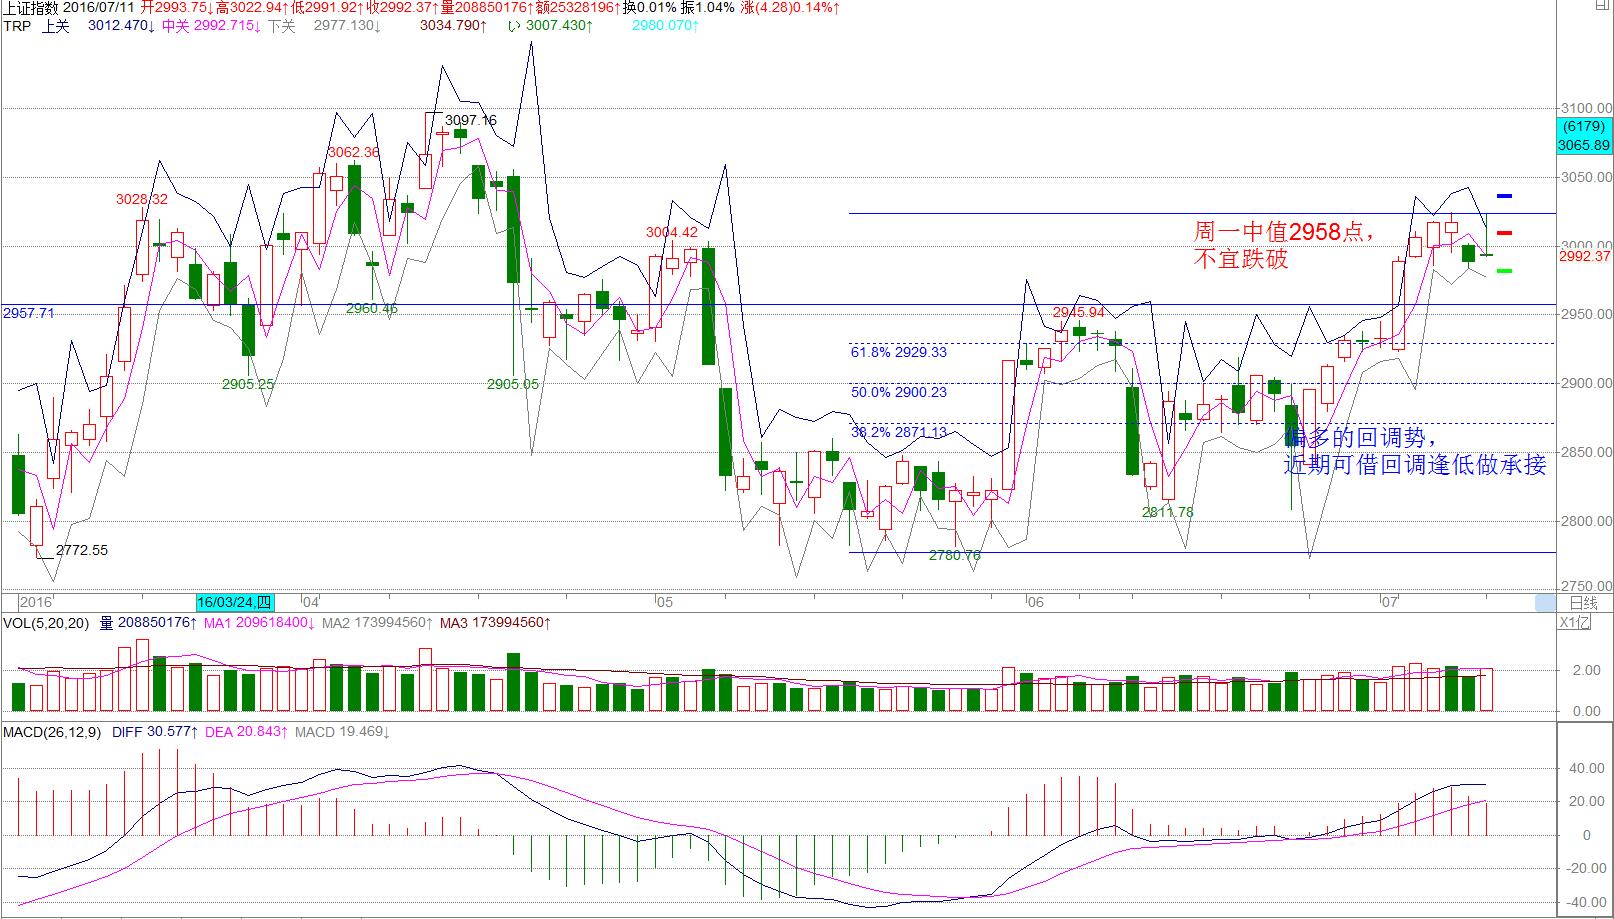This screenshot has width=1614, height=919.
Task: Click the 2811.78 low label
Action: click(x=1168, y=512)
